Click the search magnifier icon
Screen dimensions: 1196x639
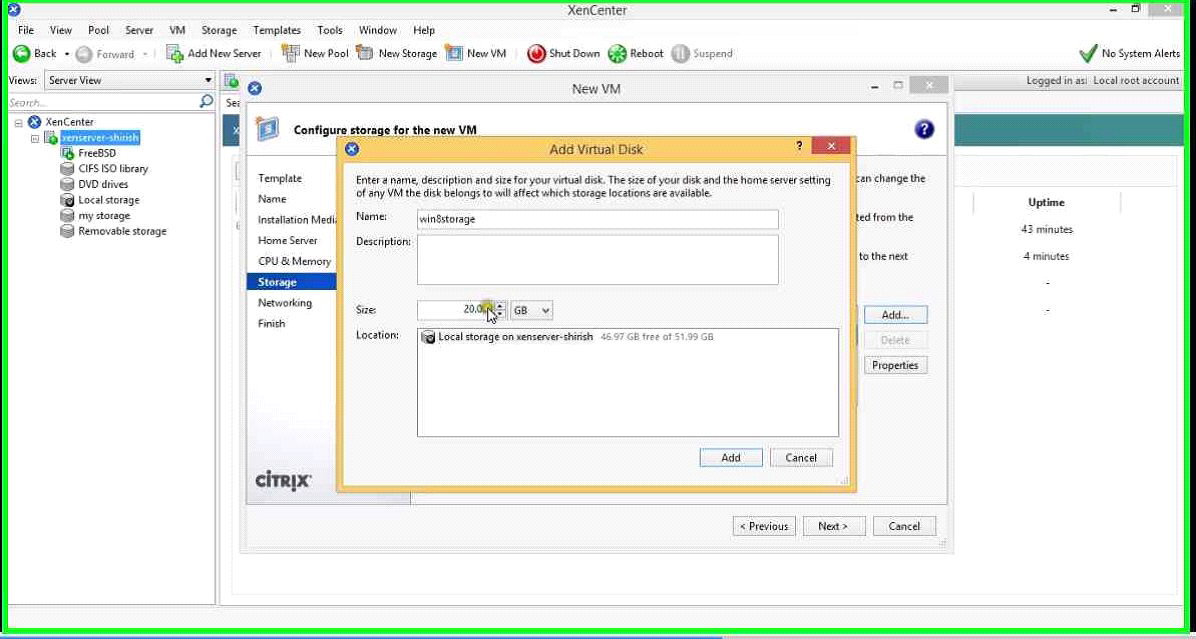pos(206,101)
